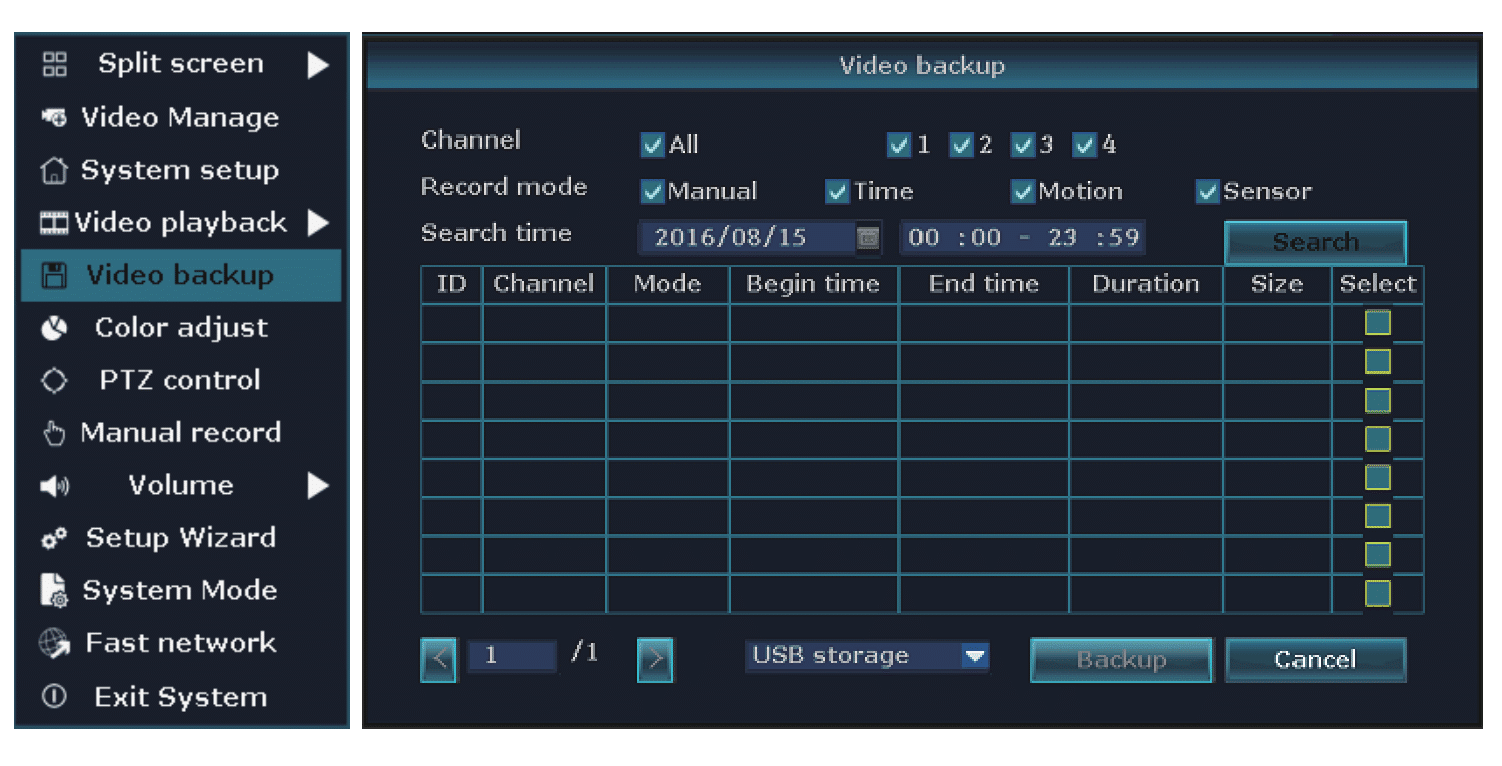1502x766 pixels.
Task: Click Cancel to close Video backup
Action: tap(1315, 659)
